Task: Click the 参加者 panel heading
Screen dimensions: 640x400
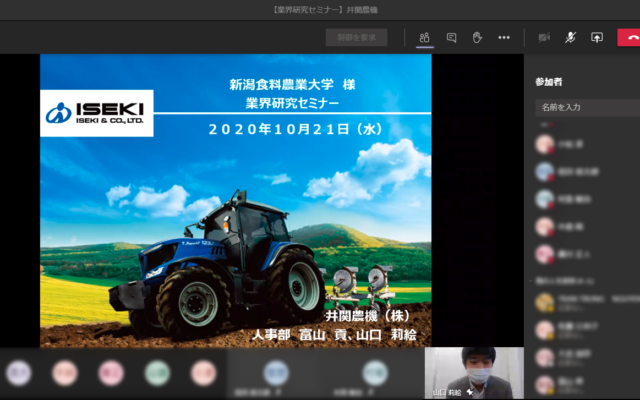Action: click(x=549, y=82)
